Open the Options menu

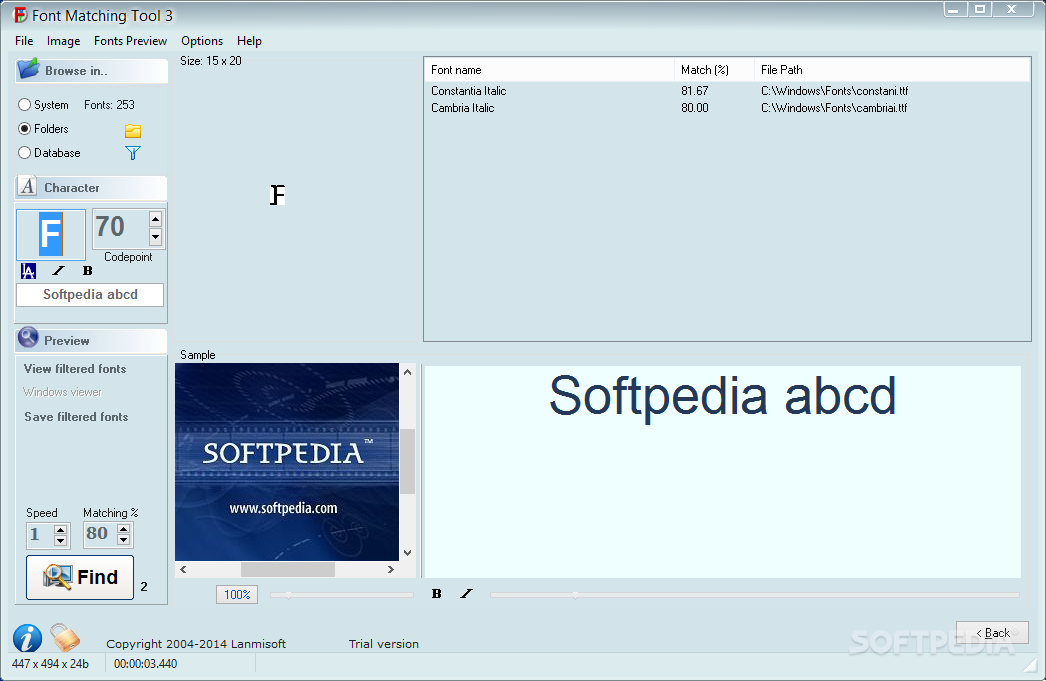coord(202,41)
